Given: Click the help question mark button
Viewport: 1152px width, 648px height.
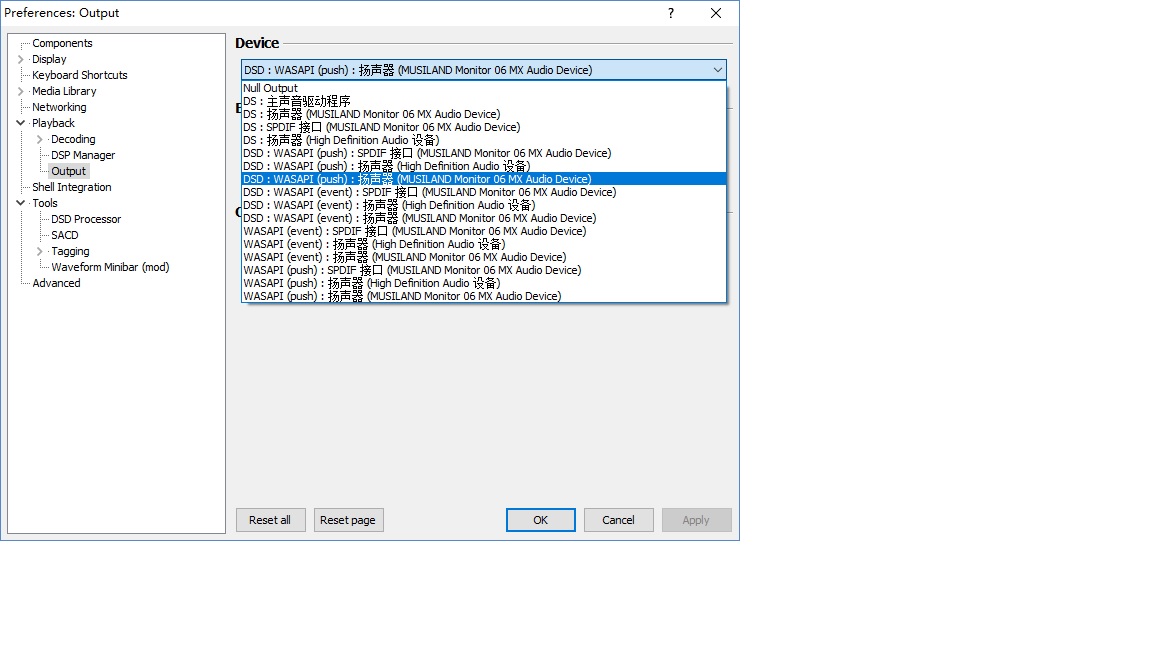Looking at the screenshot, I should (671, 13).
